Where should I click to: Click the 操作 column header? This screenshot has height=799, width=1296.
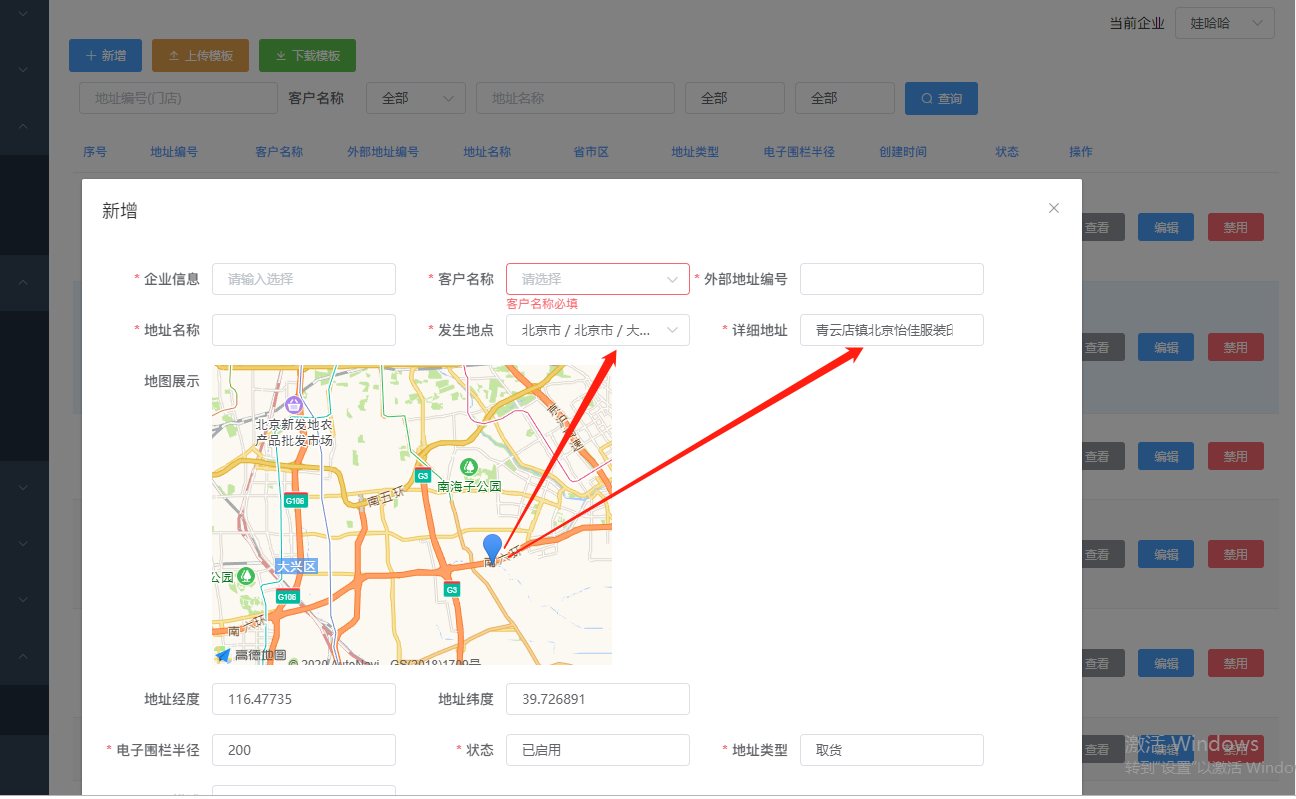[1081, 152]
